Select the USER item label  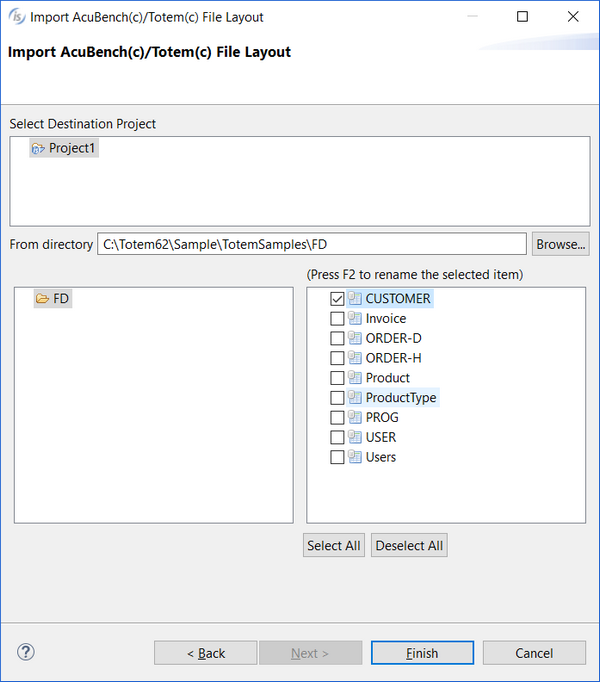(381, 438)
